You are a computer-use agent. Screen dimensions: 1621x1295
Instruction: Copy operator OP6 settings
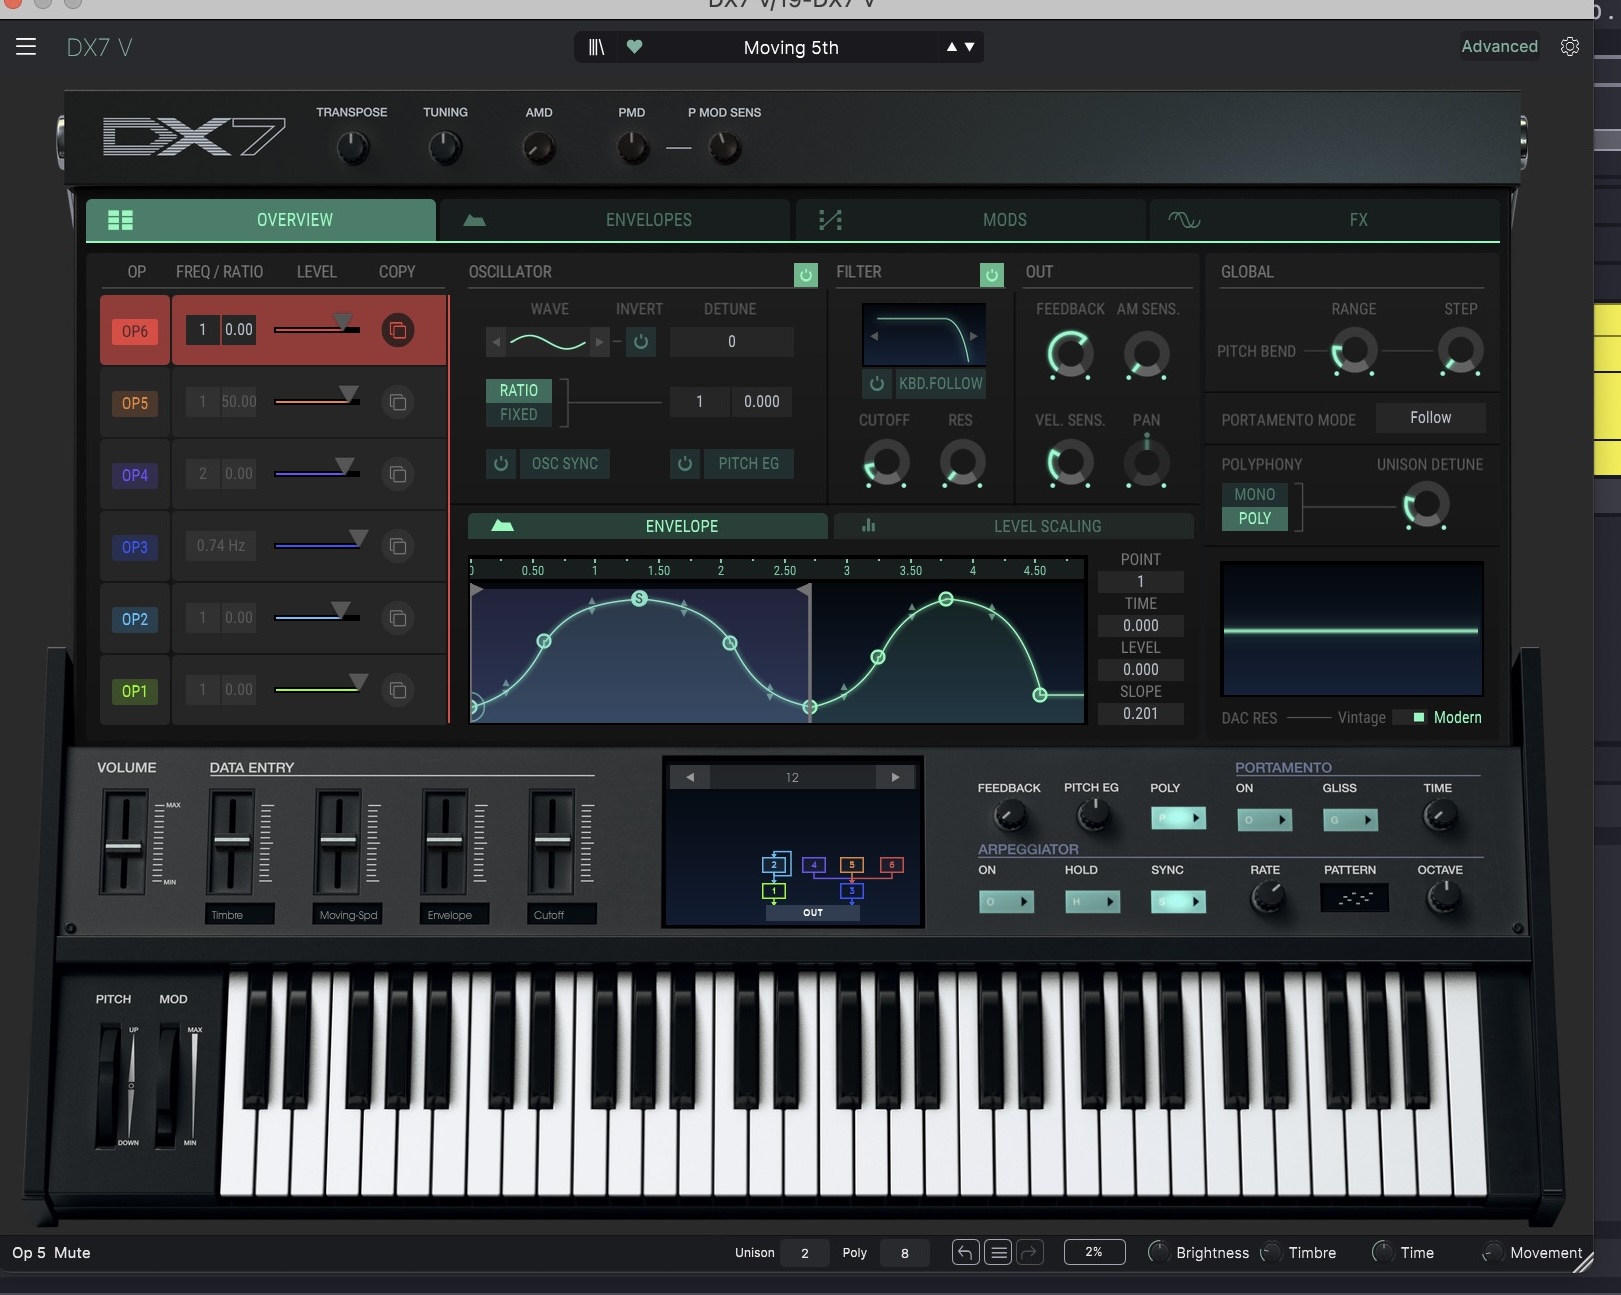click(x=397, y=330)
